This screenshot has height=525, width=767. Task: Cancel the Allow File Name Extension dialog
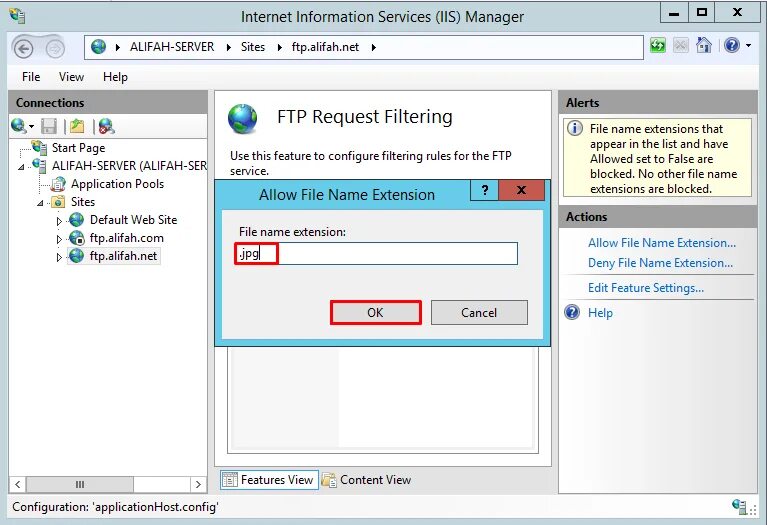(x=479, y=313)
